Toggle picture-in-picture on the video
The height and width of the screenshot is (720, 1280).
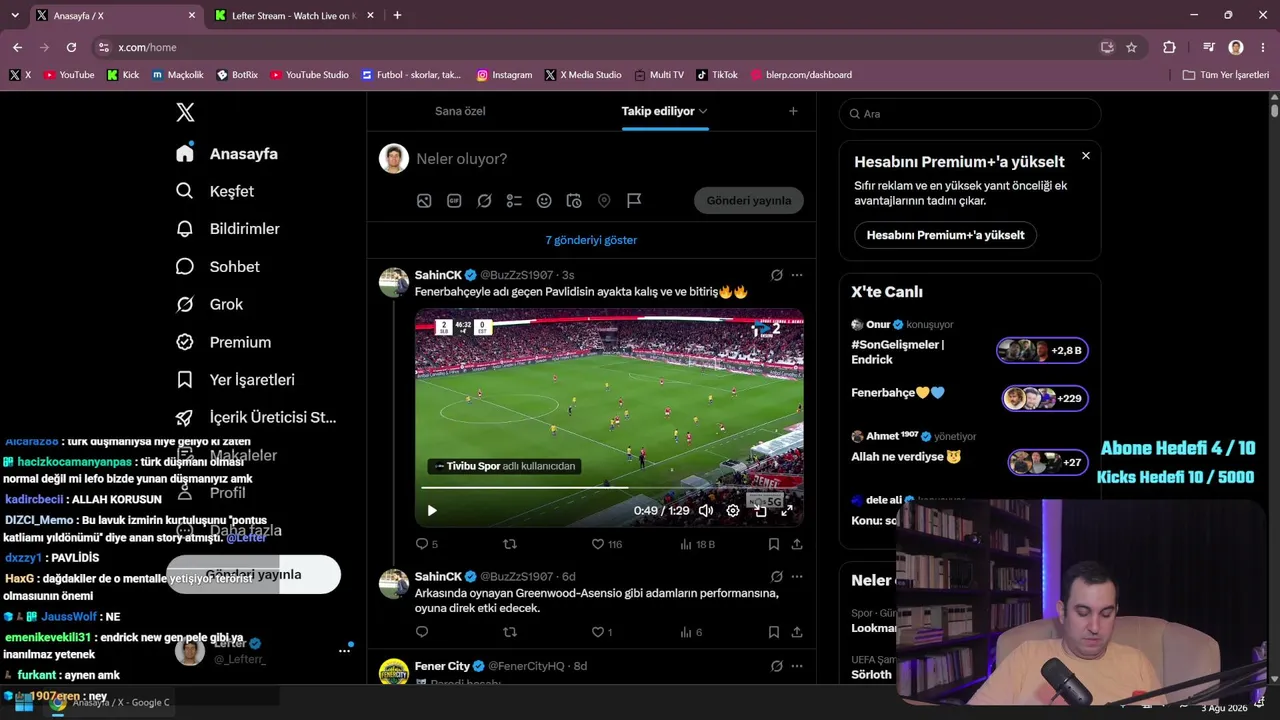(760, 510)
